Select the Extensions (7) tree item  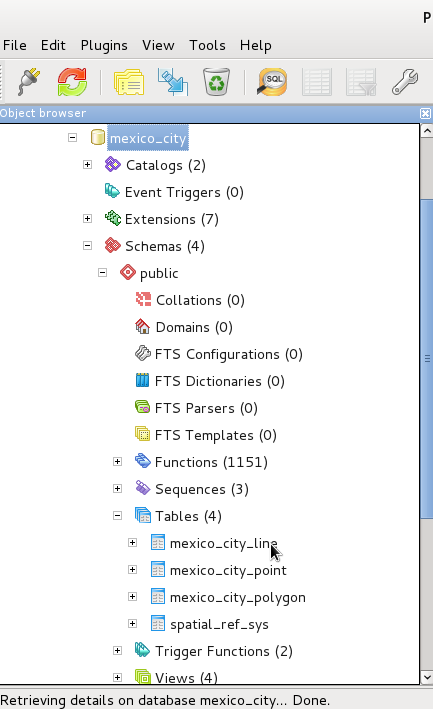172,219
